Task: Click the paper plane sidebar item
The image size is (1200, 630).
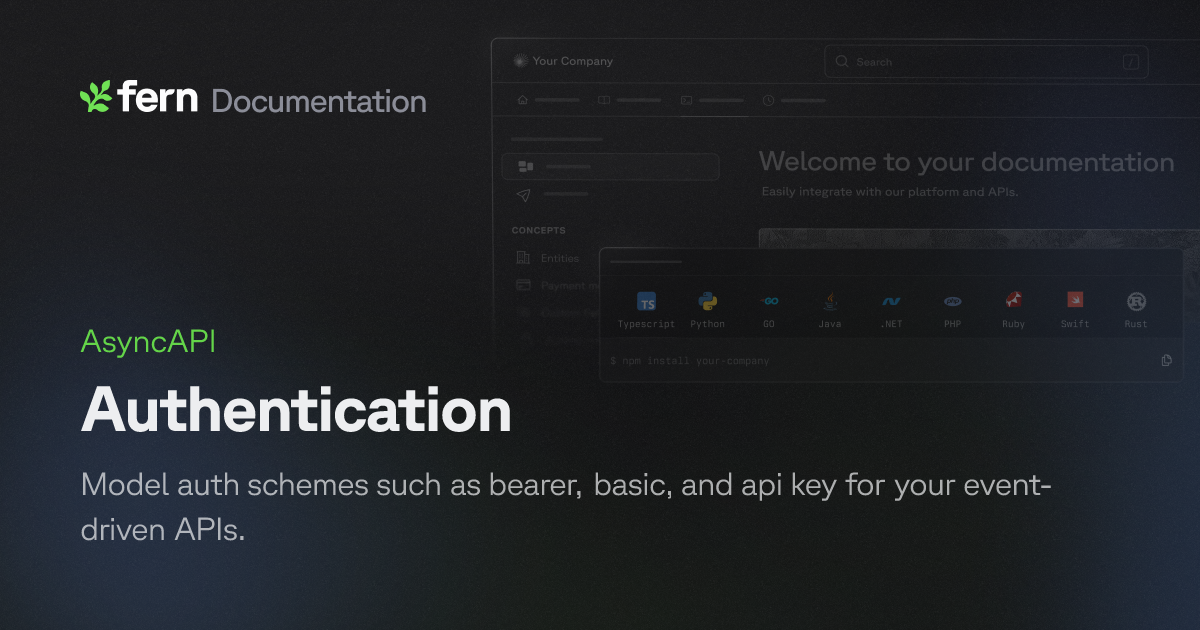Action: (x=524, y=194)
